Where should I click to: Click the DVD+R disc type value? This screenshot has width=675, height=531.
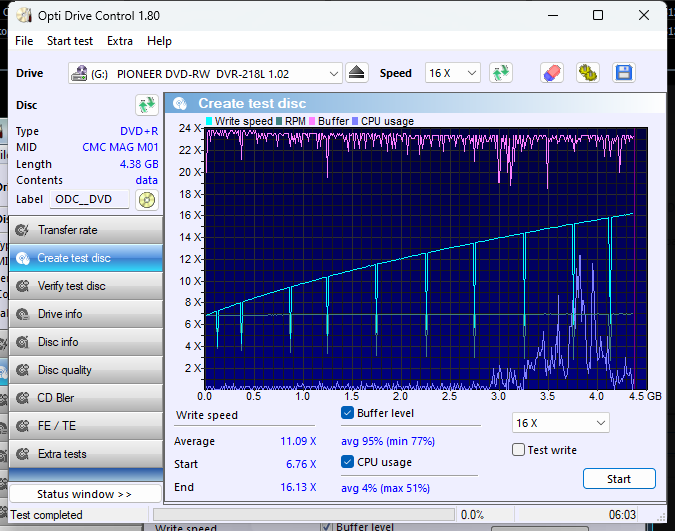[139, 131]
